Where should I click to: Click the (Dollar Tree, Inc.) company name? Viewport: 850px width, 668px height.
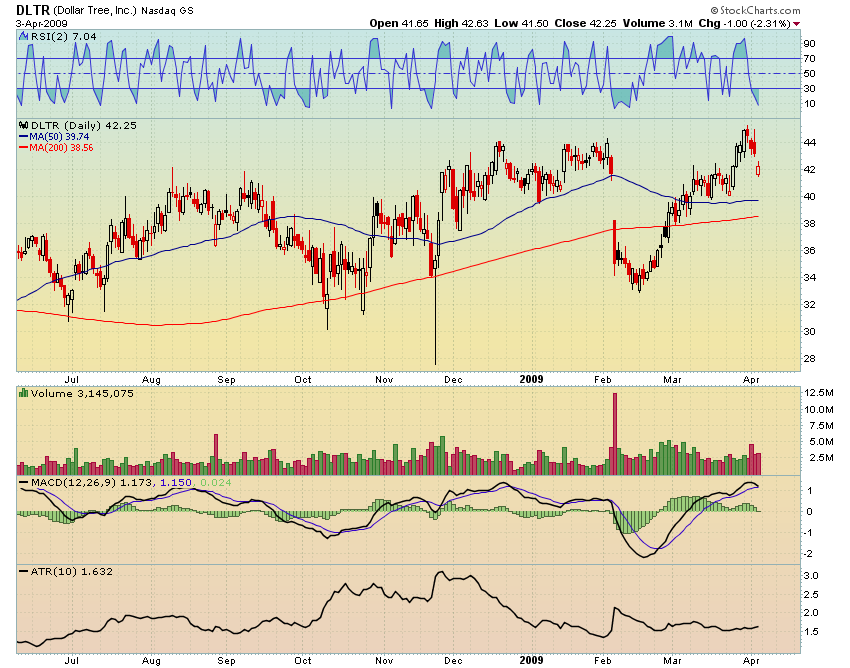95,10
